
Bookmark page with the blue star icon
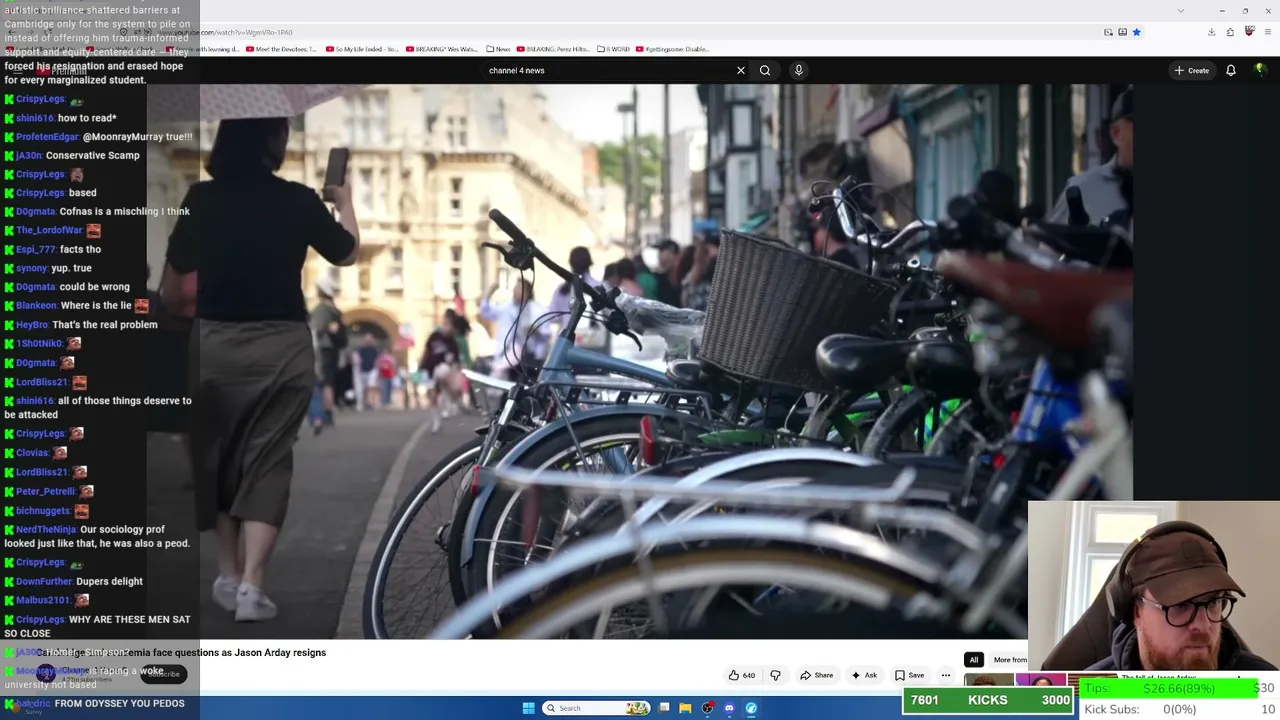coord(1136,32)
